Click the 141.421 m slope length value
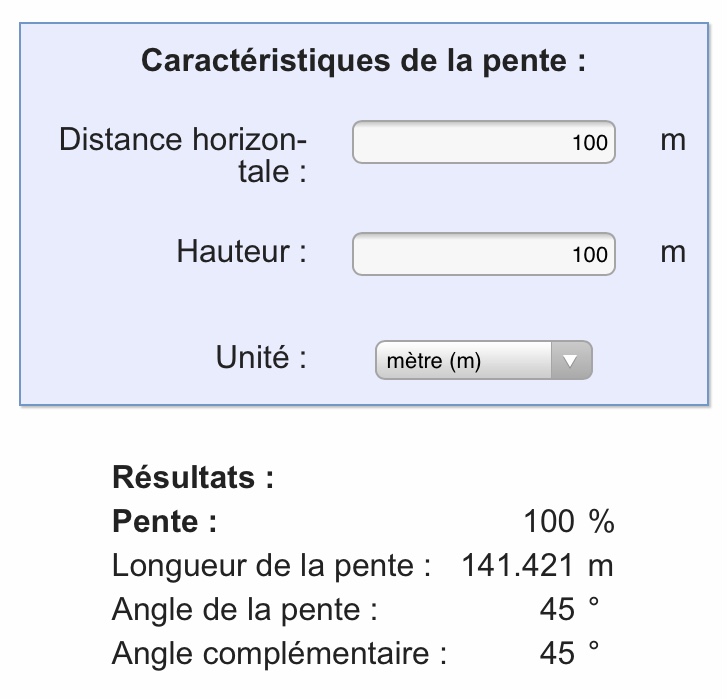This screenshot has width=727, height=699. [x=536, y=566]
